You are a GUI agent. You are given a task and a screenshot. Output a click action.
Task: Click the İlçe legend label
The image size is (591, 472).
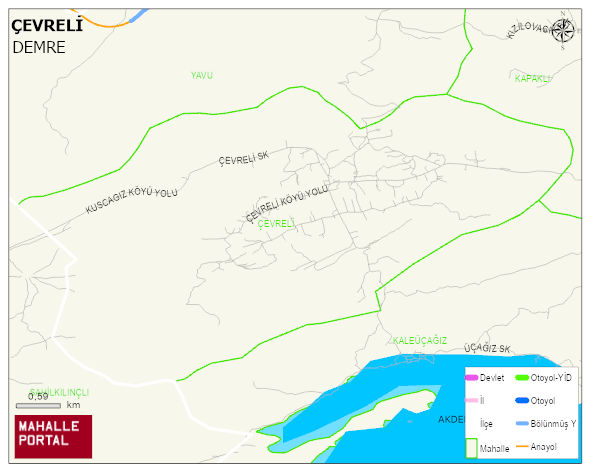486,424
